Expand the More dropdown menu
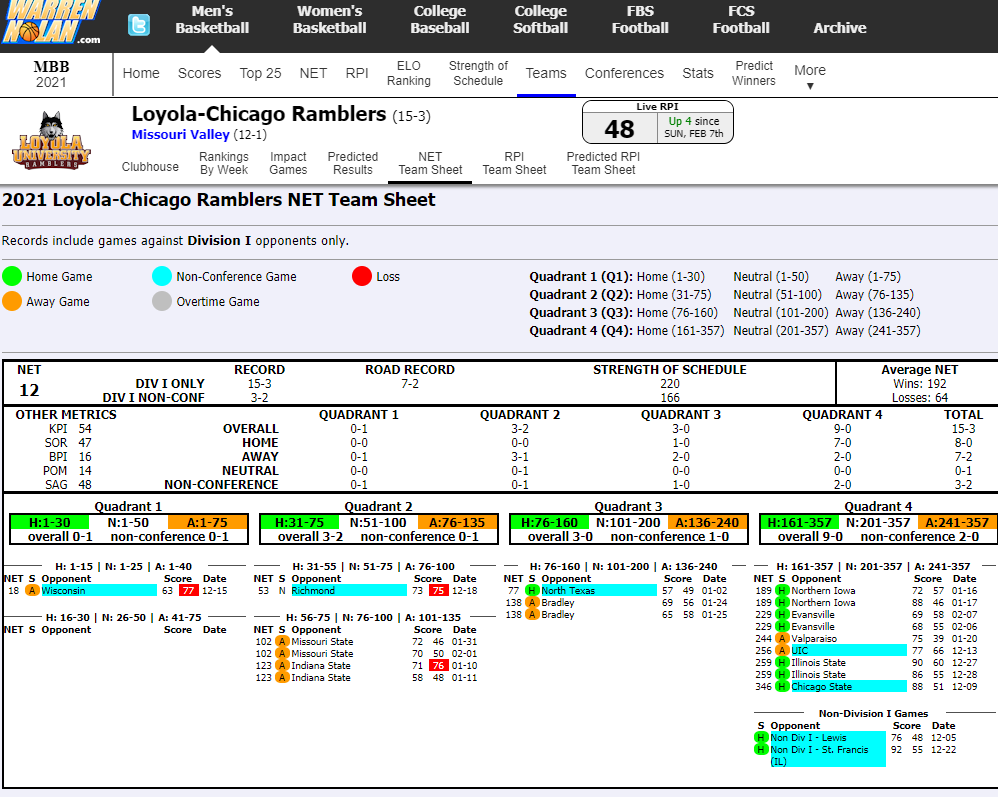Viewport: 998px width, 797px height. [x=810, y=76]
